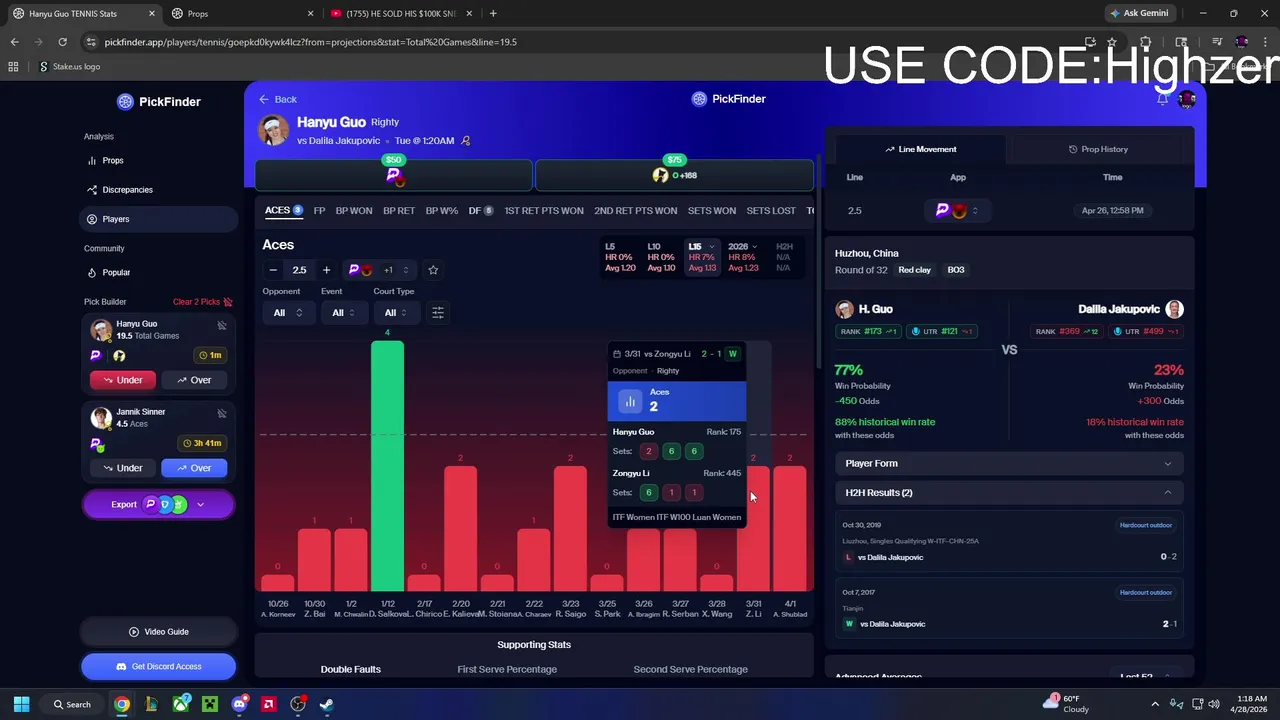1280x720 pixels.
Task: Open the PickFinder profile avatar menu
Action: pyautogui.click(x=1187, y=99)
